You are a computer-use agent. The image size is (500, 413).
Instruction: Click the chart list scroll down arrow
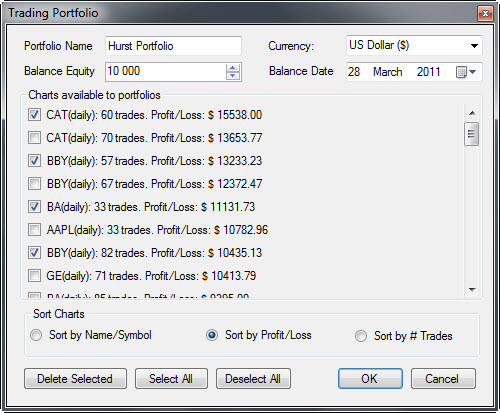472,289
